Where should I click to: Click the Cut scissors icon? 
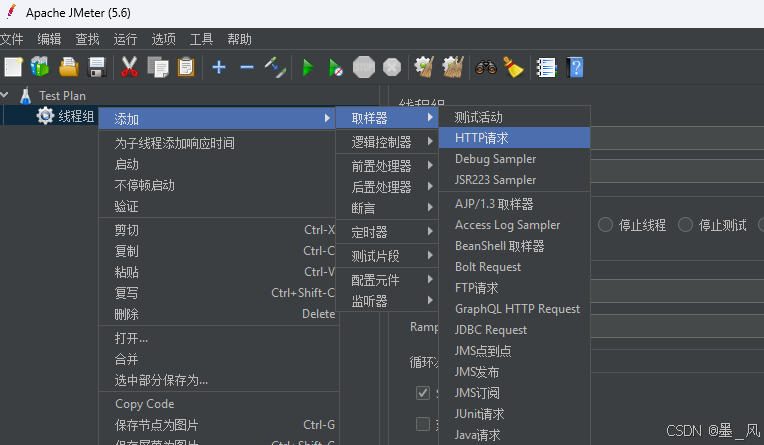[x=129, y=67]
